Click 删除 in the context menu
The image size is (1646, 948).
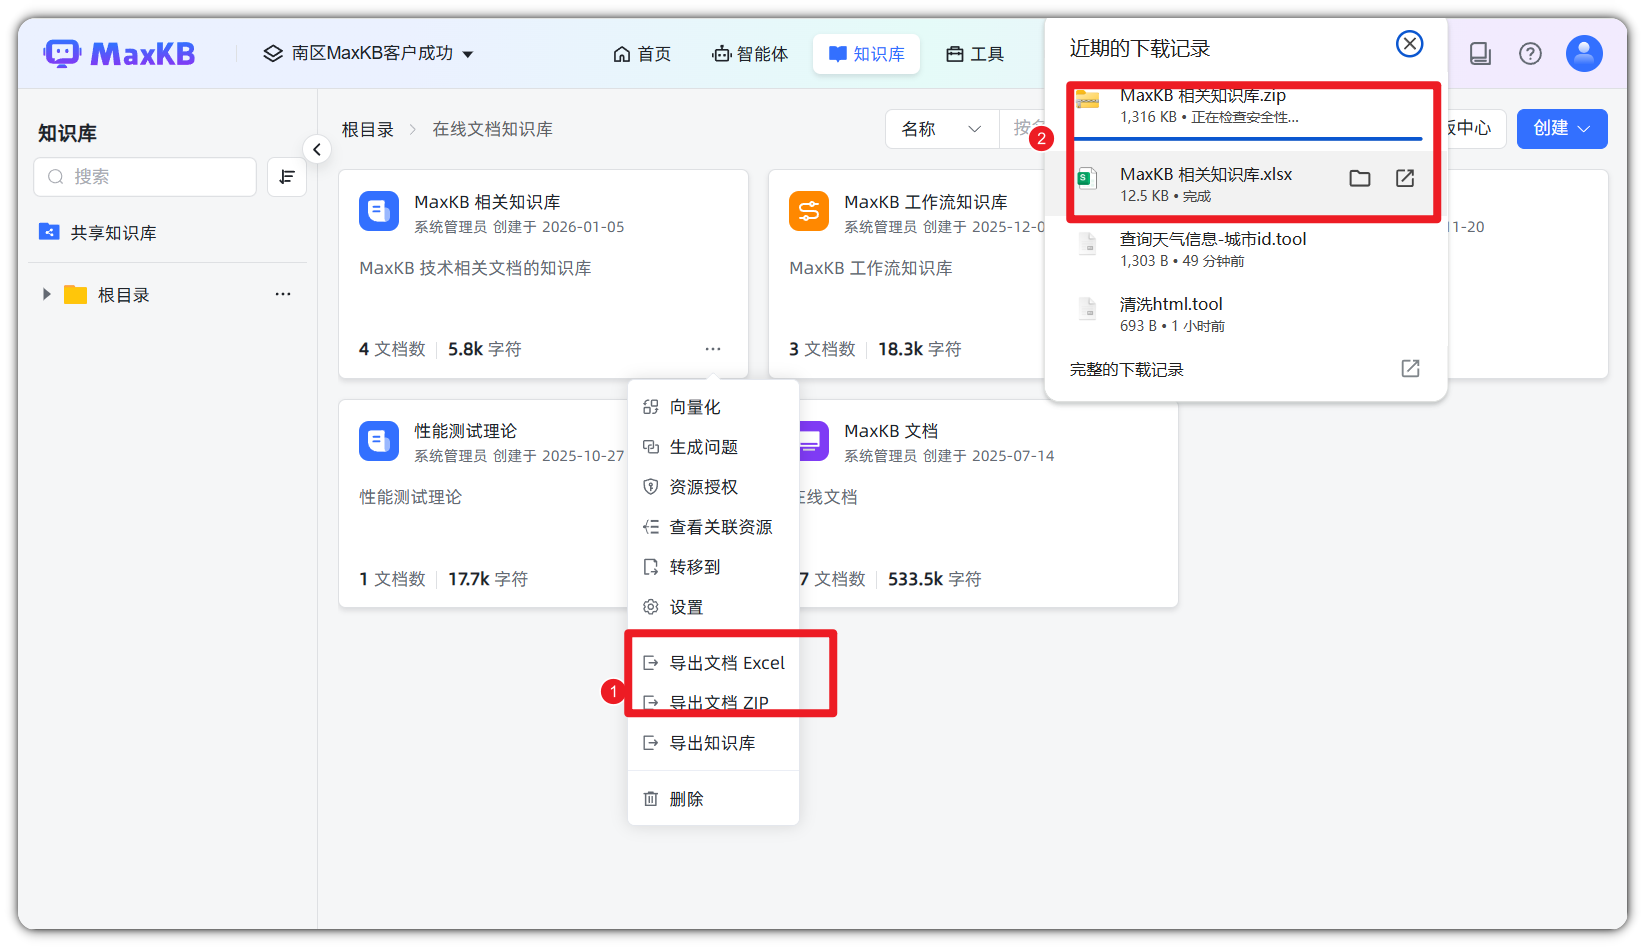(x=713, y=799)
